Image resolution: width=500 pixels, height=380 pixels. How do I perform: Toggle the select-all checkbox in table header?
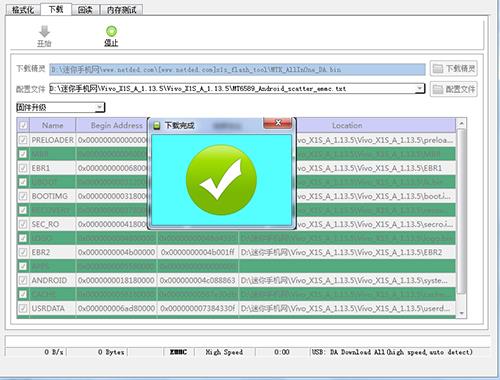coord(23,125)
